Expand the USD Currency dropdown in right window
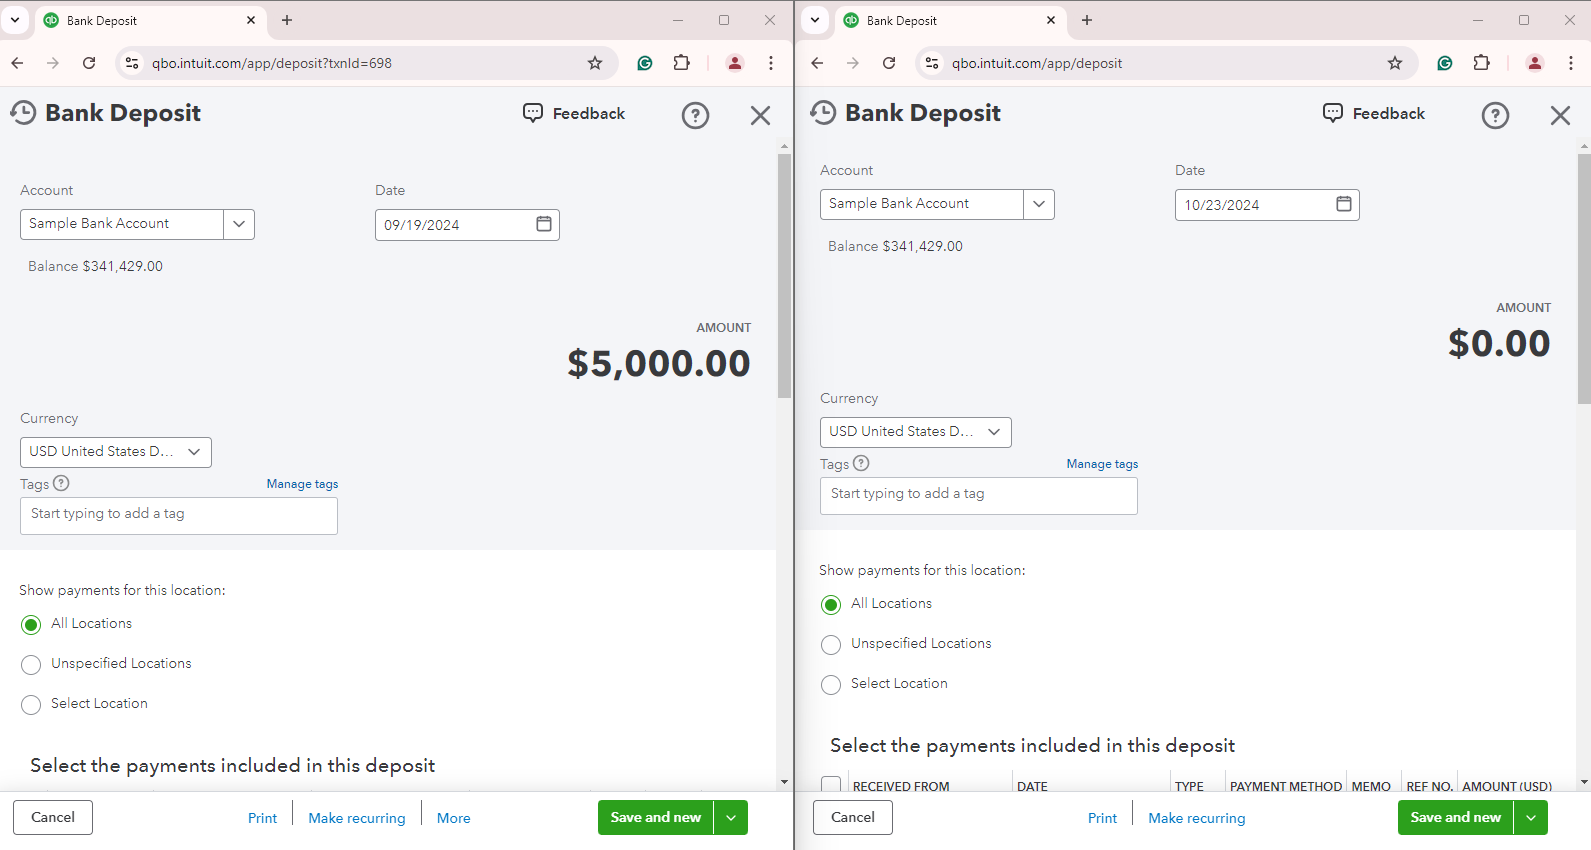 point(994,432)
